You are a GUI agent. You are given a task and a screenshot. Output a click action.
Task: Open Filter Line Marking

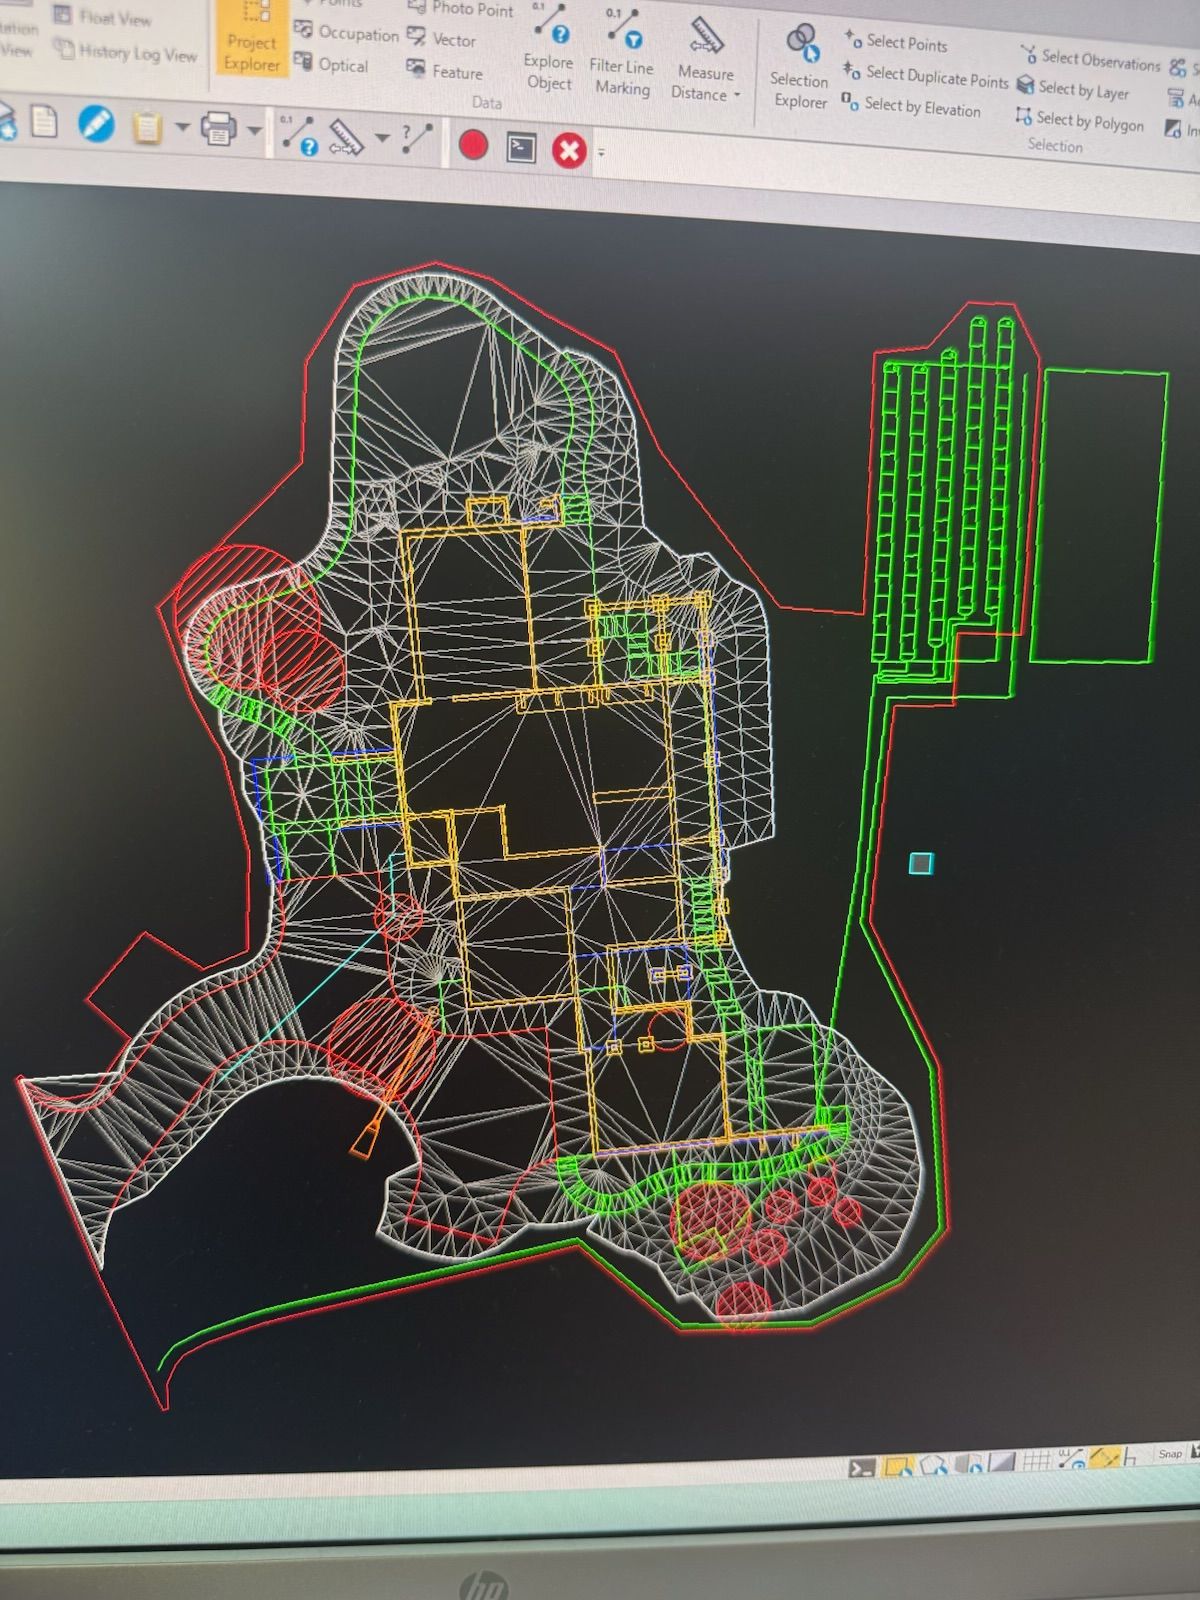621,60
